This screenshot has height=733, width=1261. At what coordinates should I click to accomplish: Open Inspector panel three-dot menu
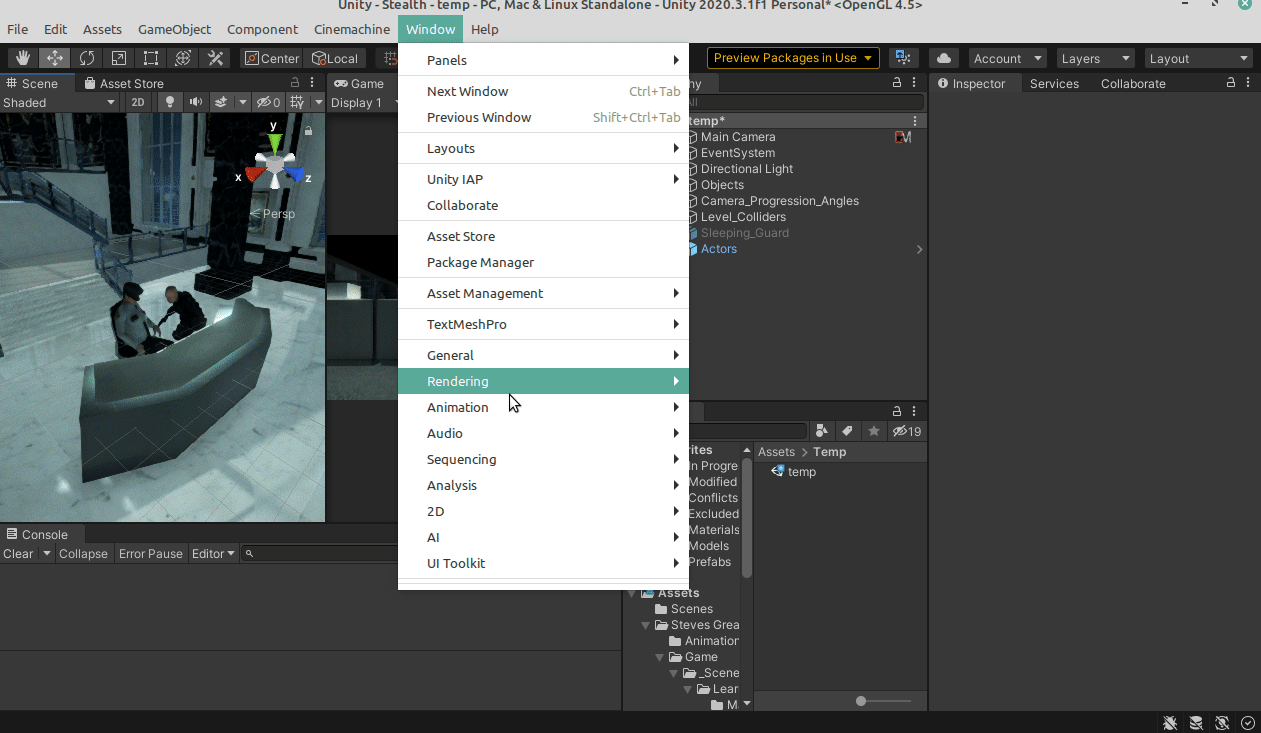[x=1249, y=83]
